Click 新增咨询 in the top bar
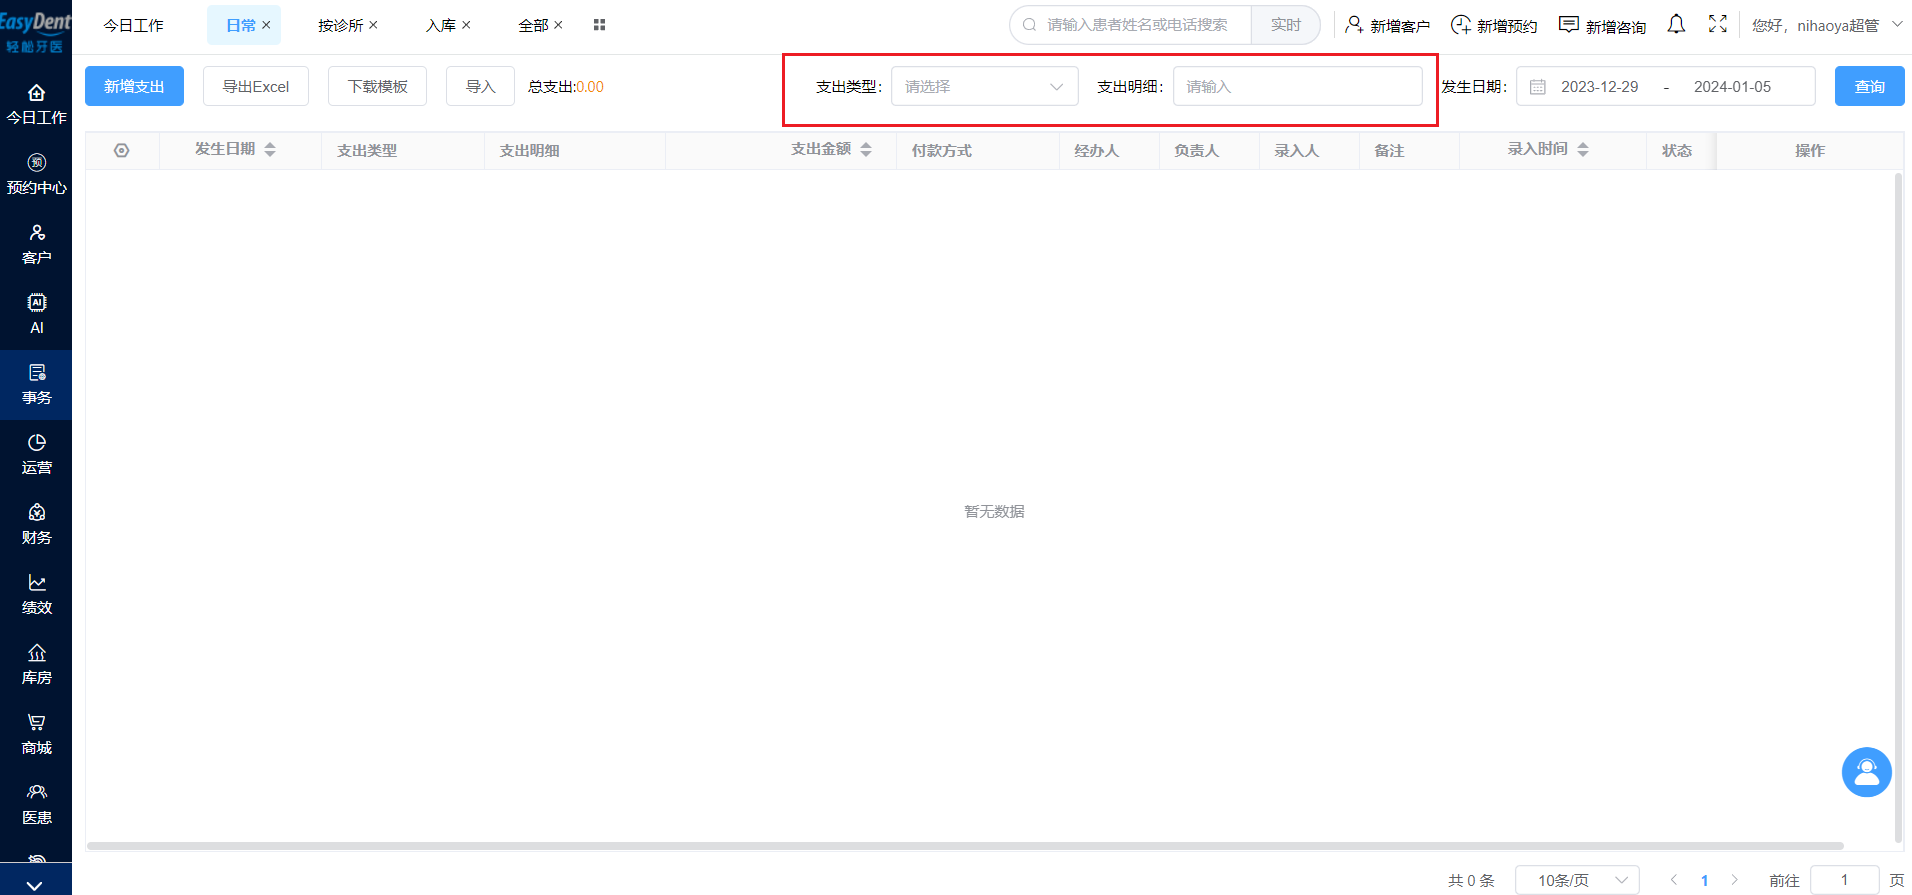The image size is (1912, 895). (1602, 25)
